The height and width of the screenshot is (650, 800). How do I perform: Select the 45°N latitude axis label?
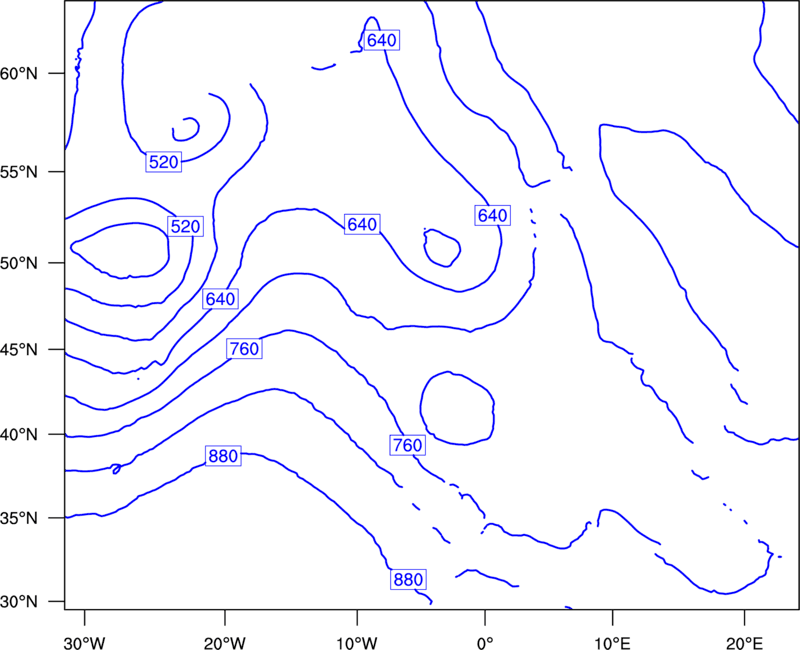tap(19, 349)
